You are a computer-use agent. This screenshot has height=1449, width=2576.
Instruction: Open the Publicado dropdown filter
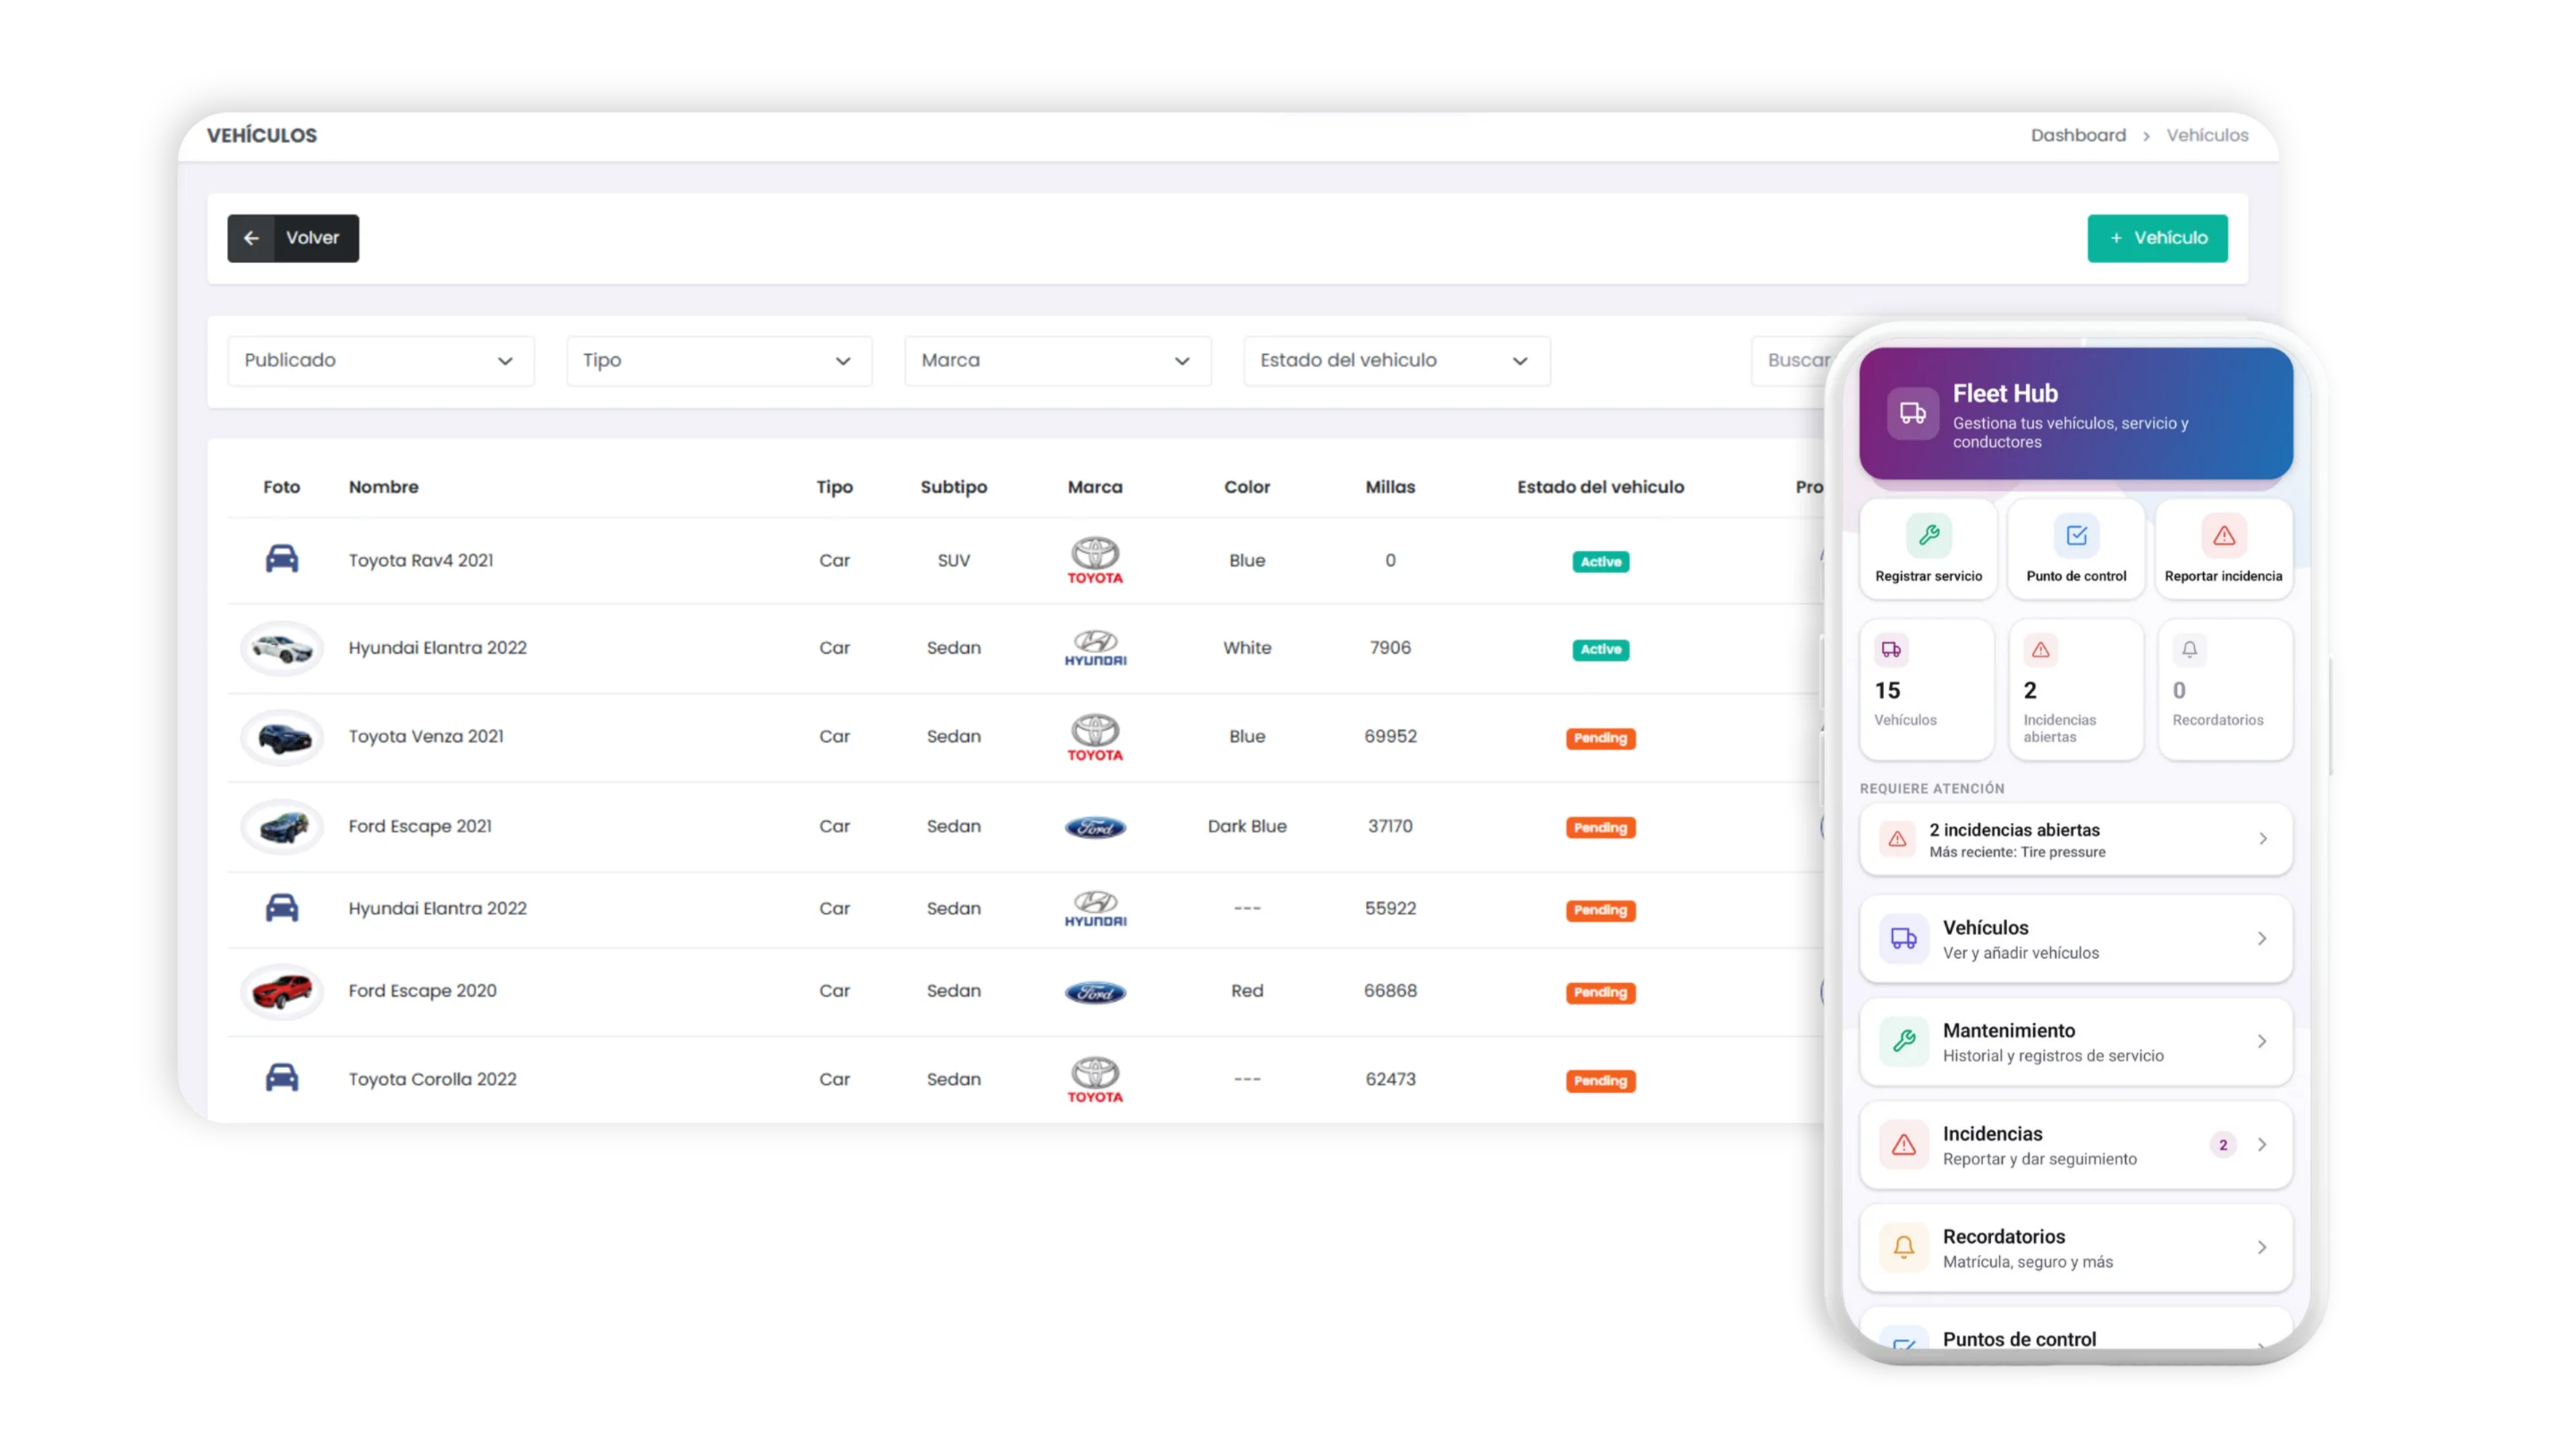[x=380, y=360]
